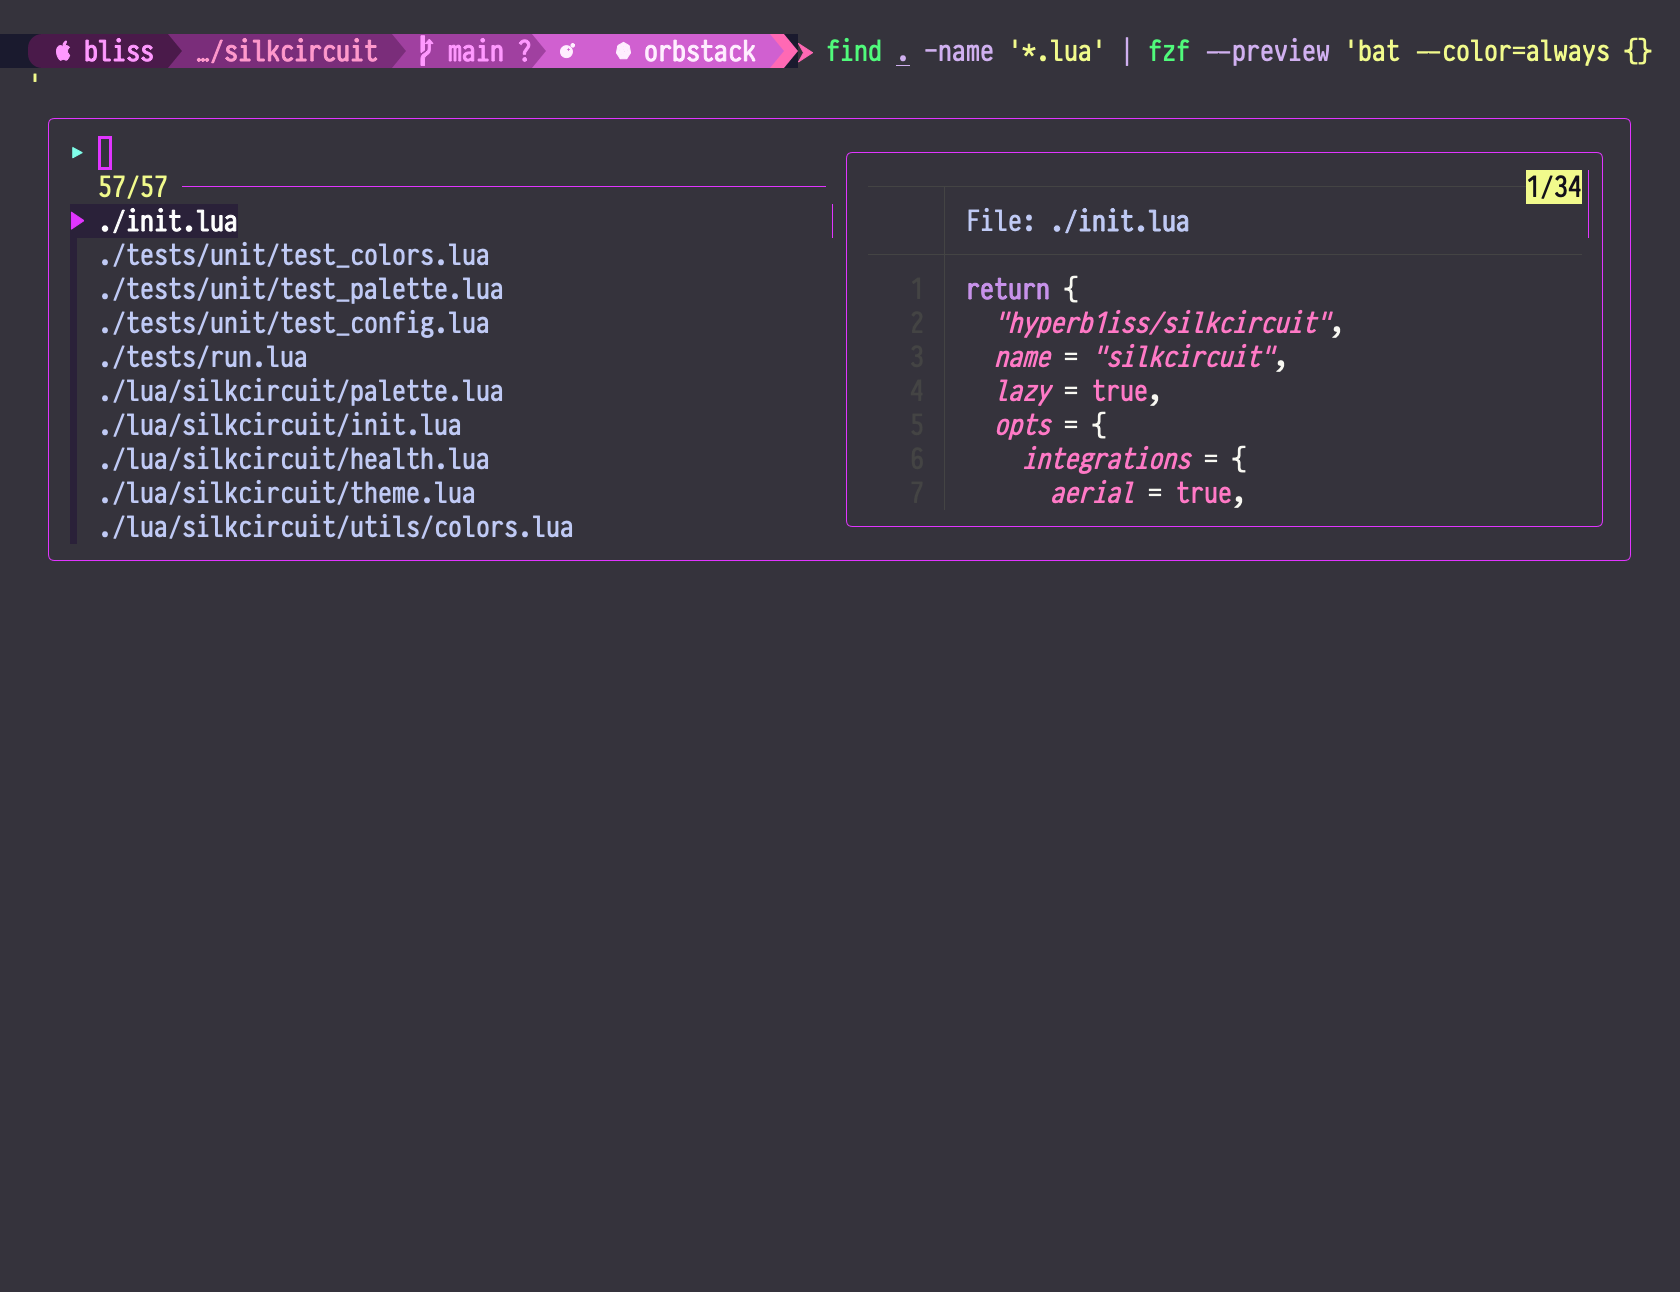Screen dimensions: 1680x1292
Task: Click the fzf command word
Action: point(1168,51)
